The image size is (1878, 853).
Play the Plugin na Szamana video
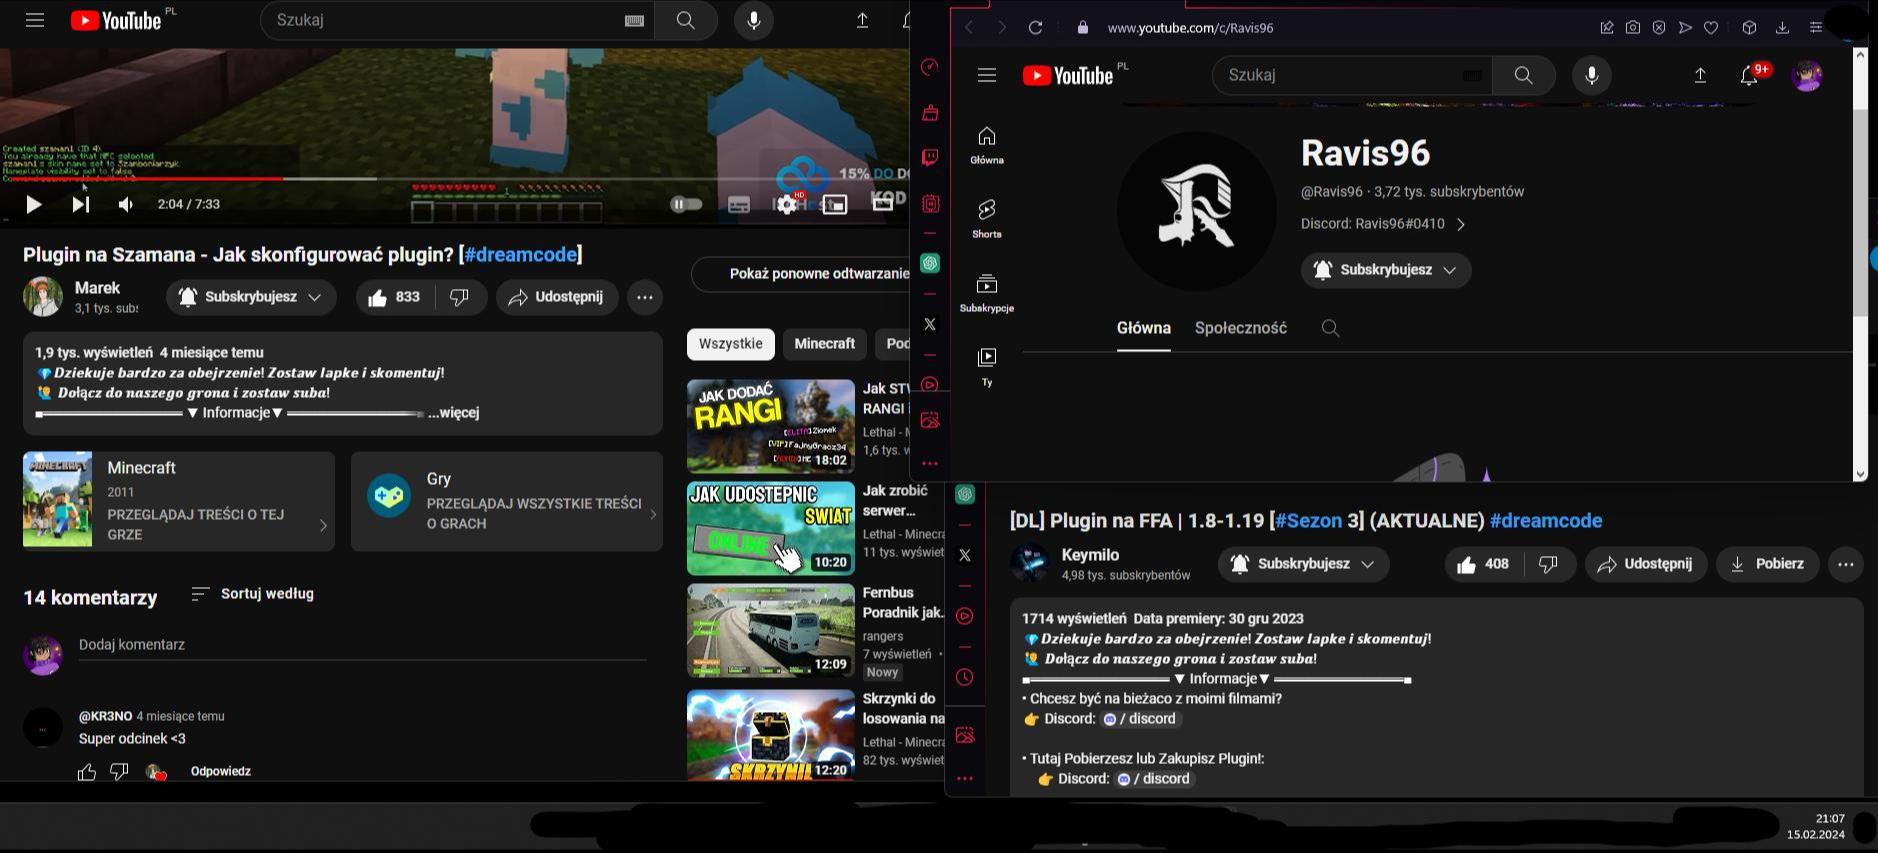coord(33,204)
